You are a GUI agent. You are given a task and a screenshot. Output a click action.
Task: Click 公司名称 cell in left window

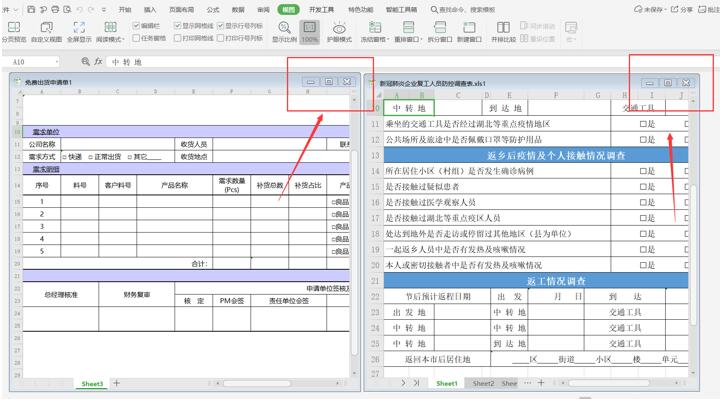pyautogui.click(x=42, y=144)
